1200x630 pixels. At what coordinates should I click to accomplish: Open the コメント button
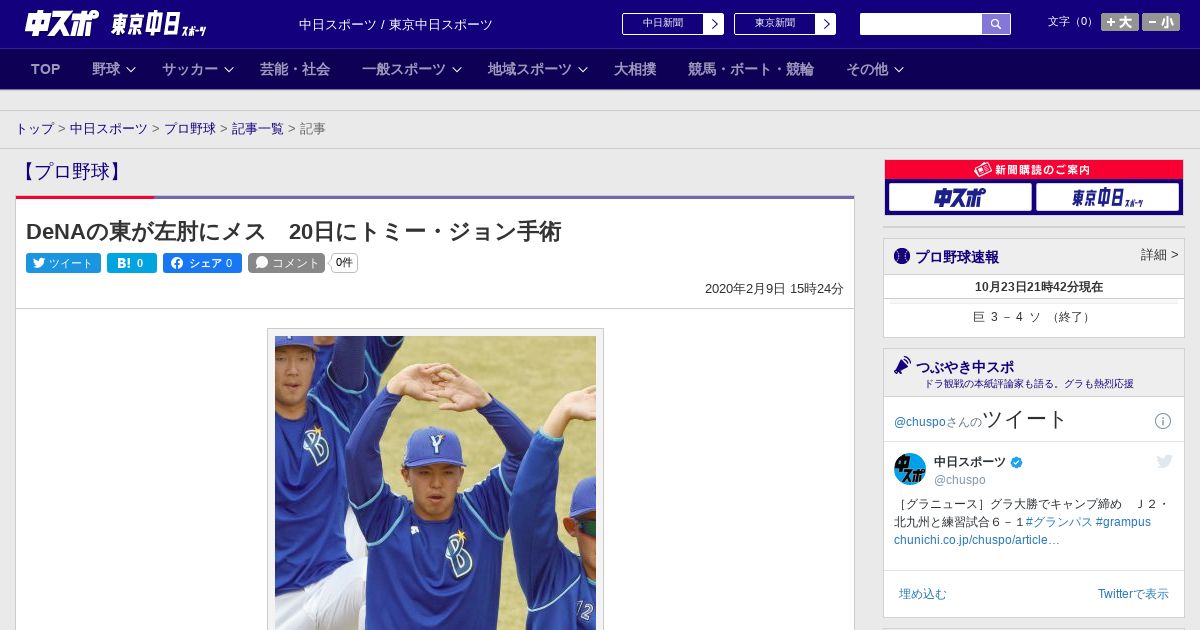(x=286, y=263)
